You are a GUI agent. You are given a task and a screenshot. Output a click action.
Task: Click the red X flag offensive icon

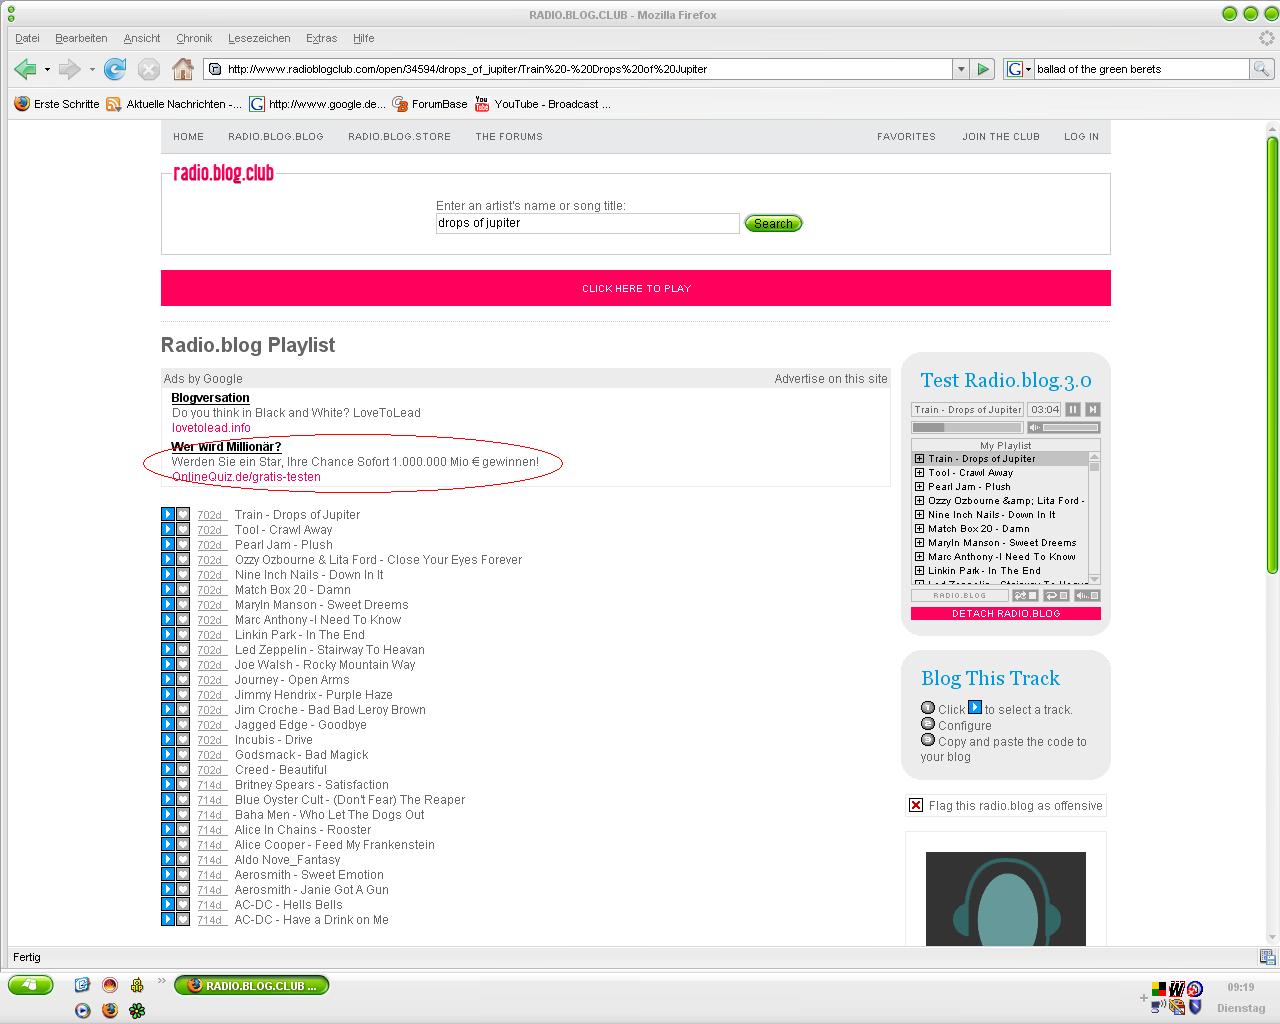916,805
